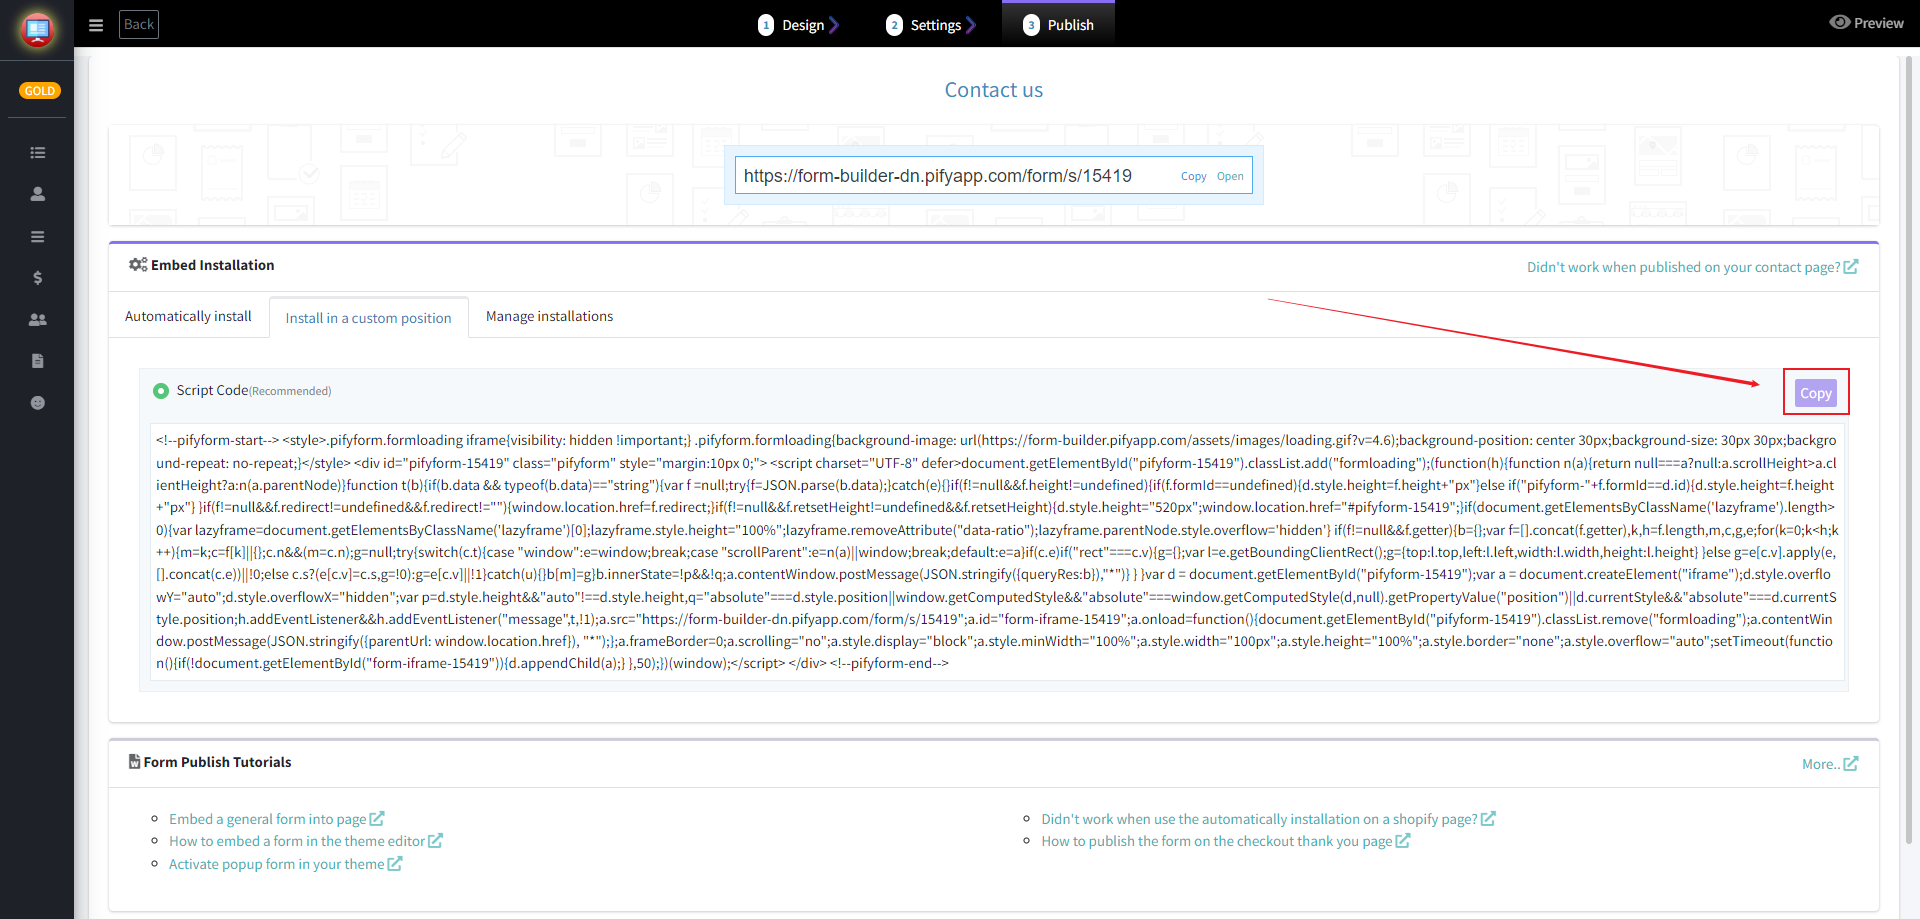
Task: Click inside the embed script code box
Action: coord(996,551)
